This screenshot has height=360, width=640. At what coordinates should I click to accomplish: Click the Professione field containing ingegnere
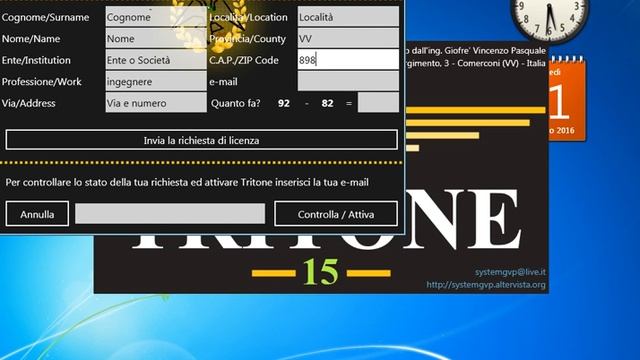(156, 82)
